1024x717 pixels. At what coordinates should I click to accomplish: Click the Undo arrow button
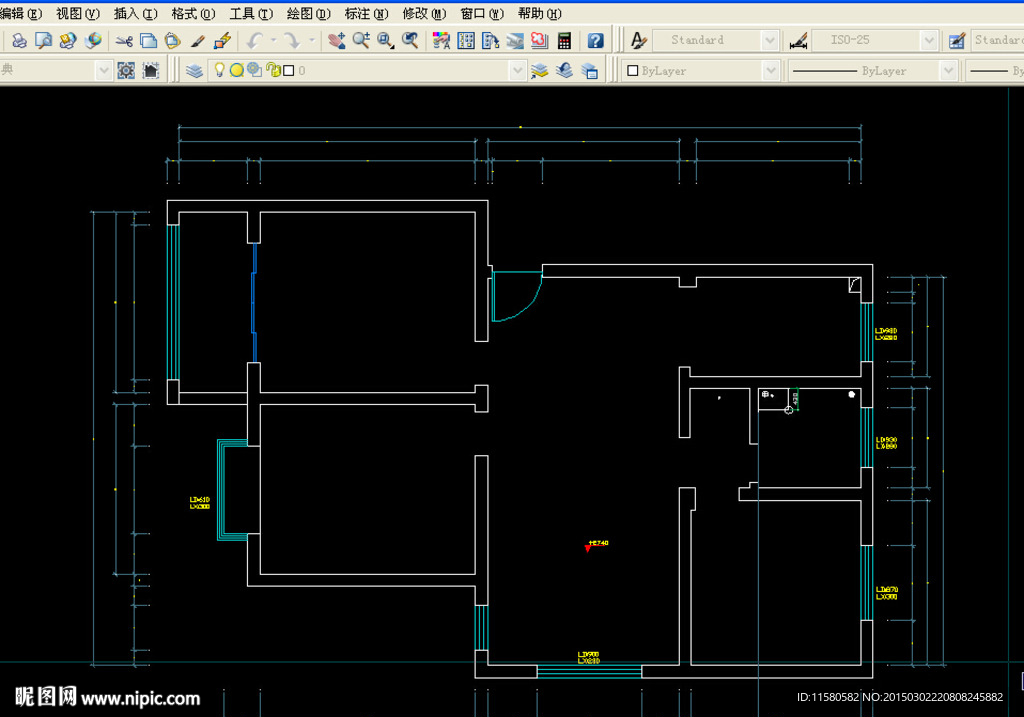(x=254, y=41)
